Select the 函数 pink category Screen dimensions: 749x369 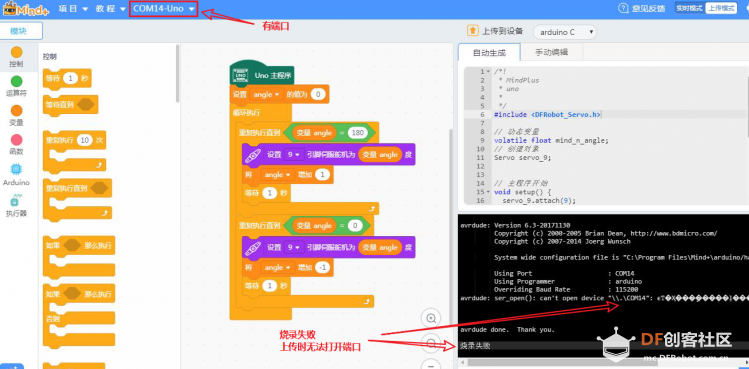click(16, 140)
